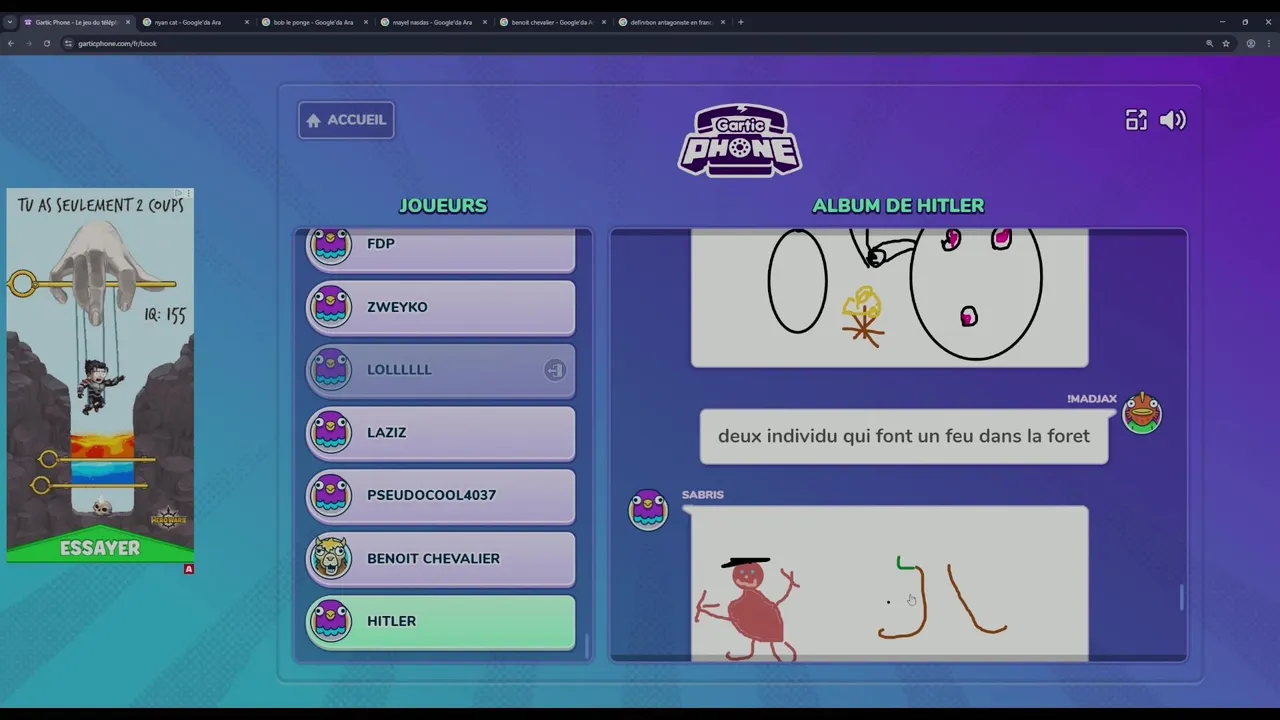Click !MADJAX's avatar in album
The width and height of the screenshot is (1280, 720).
click(1142, 413)
